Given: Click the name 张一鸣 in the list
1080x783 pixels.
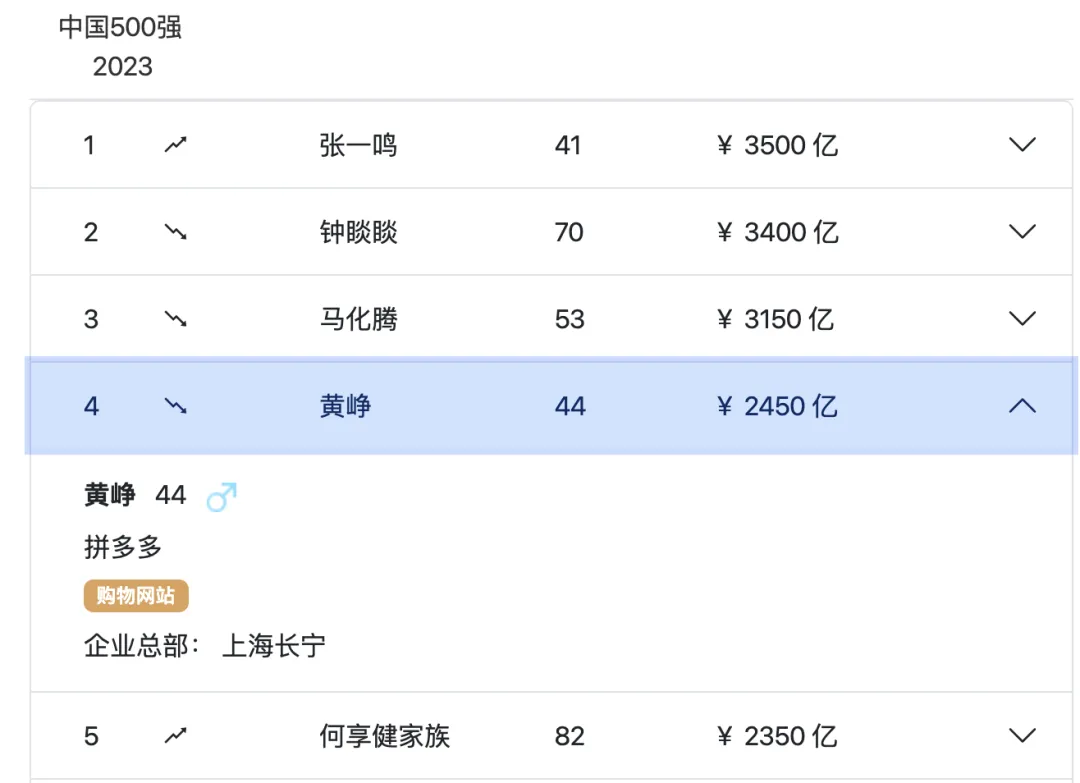Looking at the screenshot, I should [x=358, y=145].
